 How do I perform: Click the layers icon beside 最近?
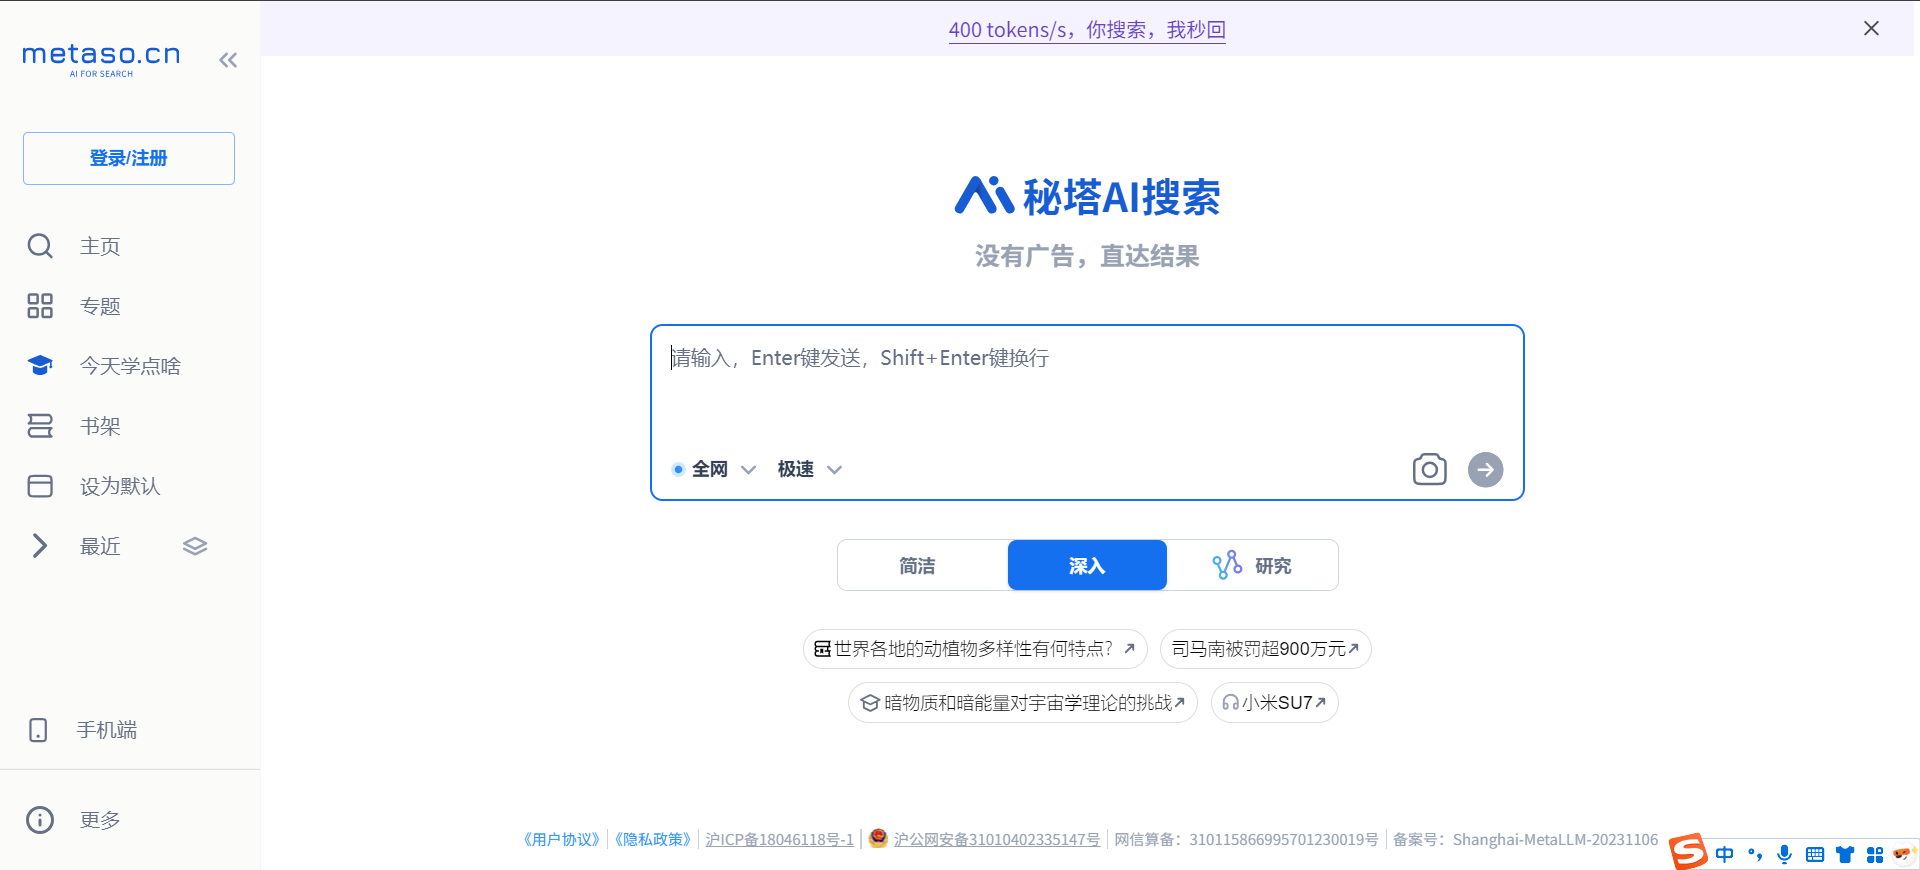pyautogui.click(x=195, y=546)
